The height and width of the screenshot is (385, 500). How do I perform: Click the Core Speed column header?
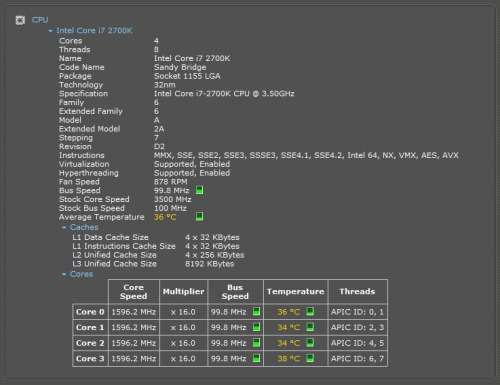[134, 292]
